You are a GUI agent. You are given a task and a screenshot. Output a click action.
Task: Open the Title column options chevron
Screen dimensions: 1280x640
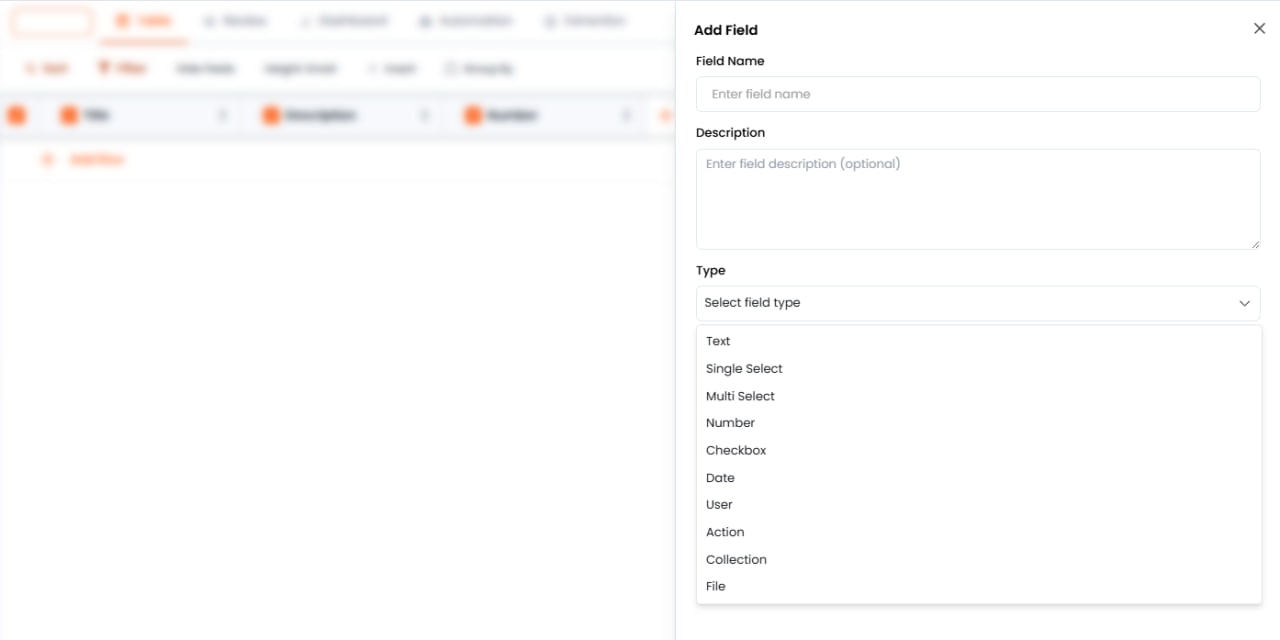pos(224,115)
